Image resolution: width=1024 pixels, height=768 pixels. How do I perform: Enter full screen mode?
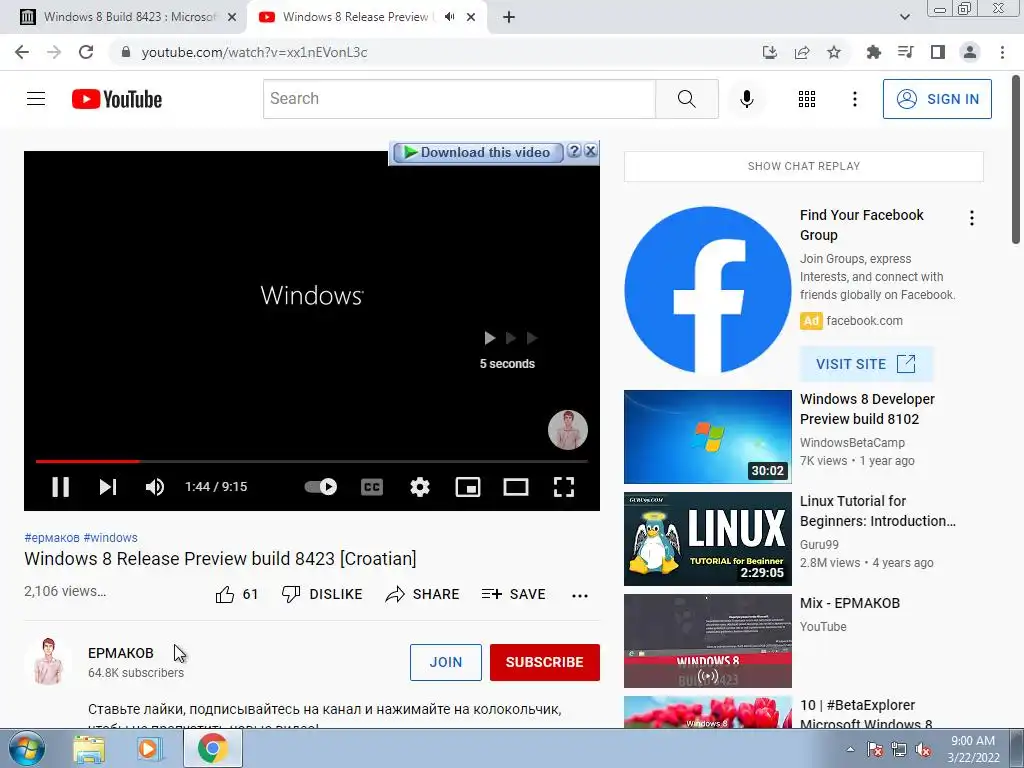tap(564, 487)
